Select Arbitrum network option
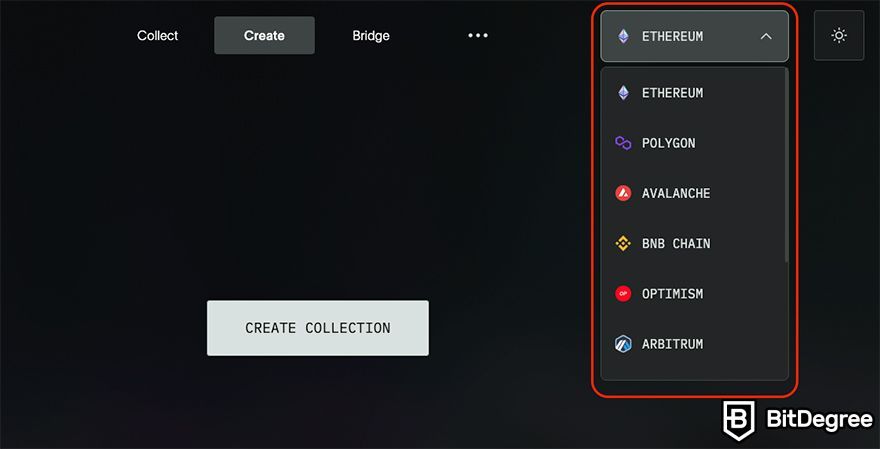 click(693, 344)
